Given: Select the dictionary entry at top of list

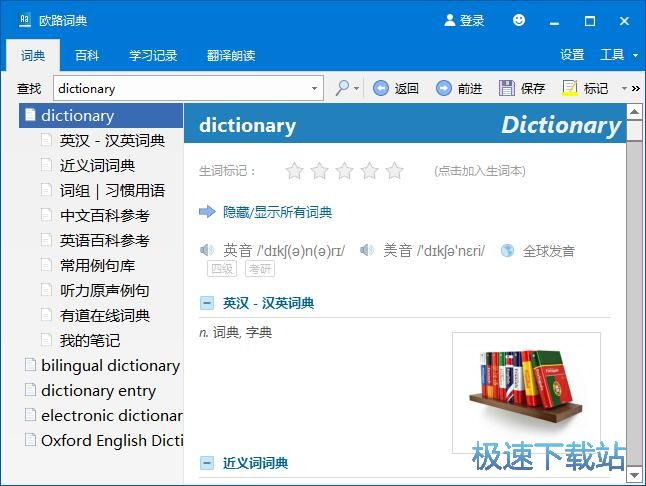Looking at the screenshot, I should click(x=101, y=115).
